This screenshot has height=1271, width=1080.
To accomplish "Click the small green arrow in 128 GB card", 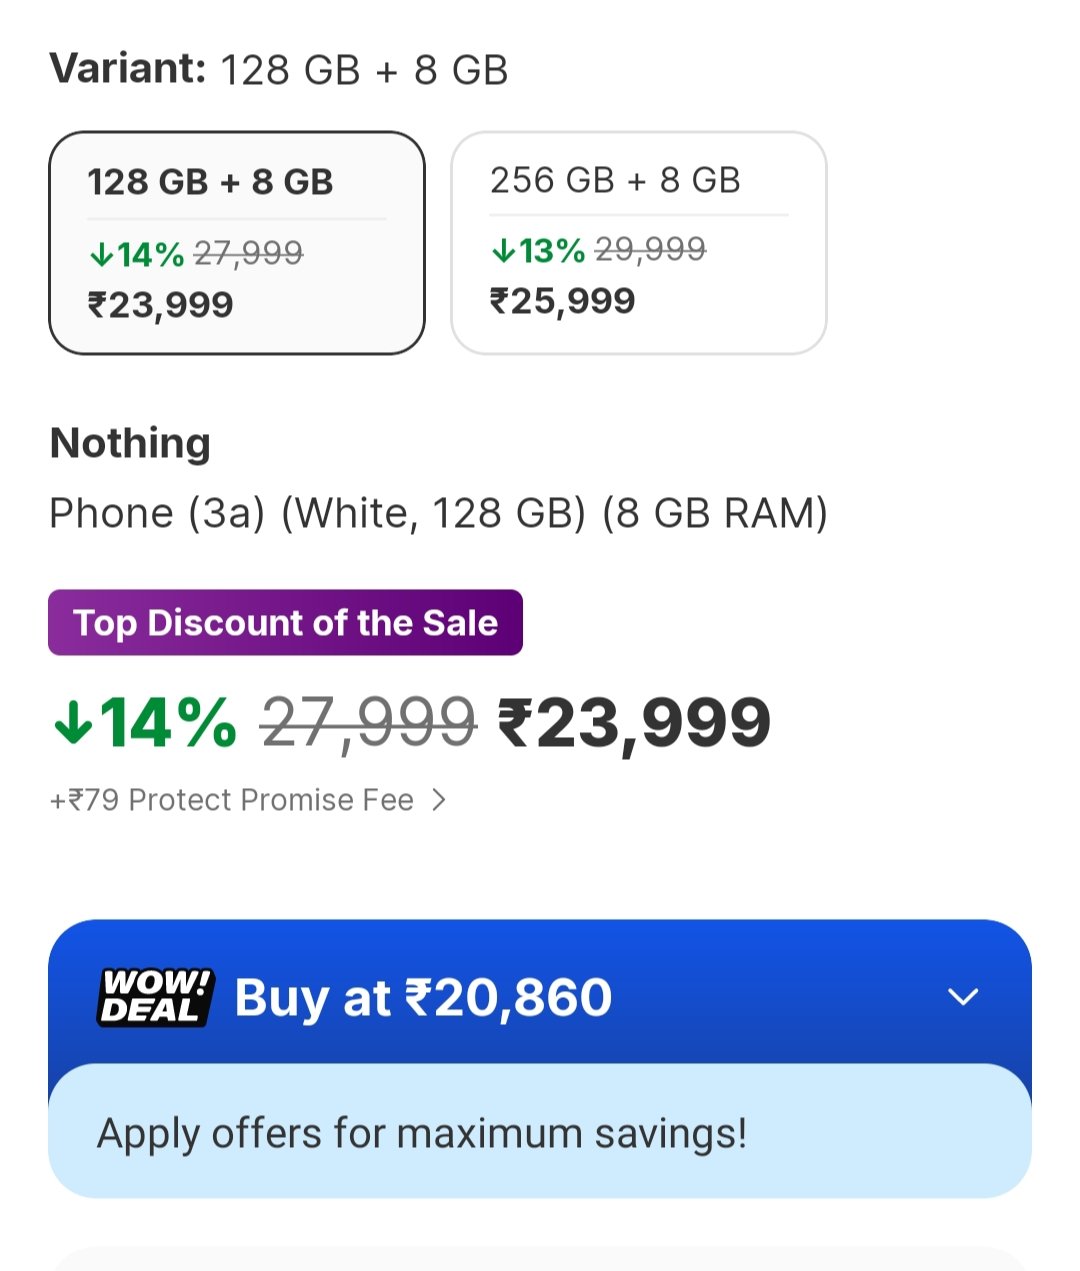I will (x=101, y=255).
